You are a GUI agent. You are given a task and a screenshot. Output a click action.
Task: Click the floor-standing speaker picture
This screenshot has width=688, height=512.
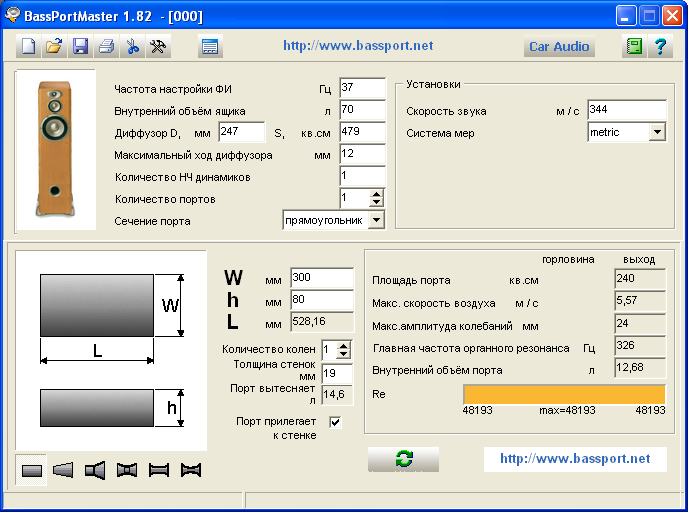pos(55,150)
